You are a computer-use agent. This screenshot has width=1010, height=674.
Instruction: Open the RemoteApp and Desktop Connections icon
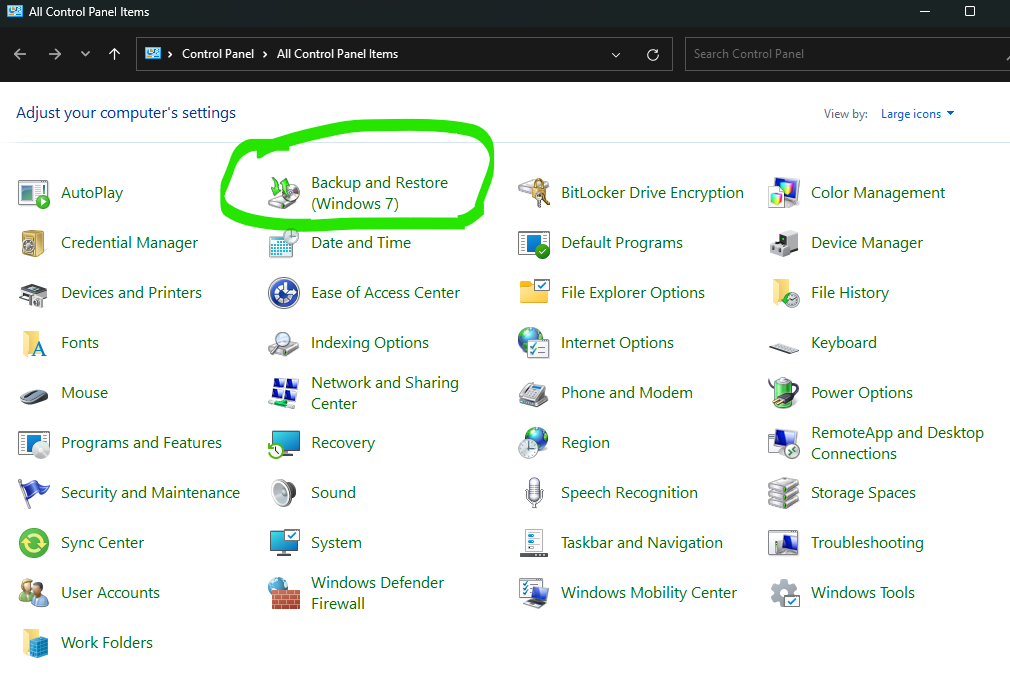pos(784,443)
